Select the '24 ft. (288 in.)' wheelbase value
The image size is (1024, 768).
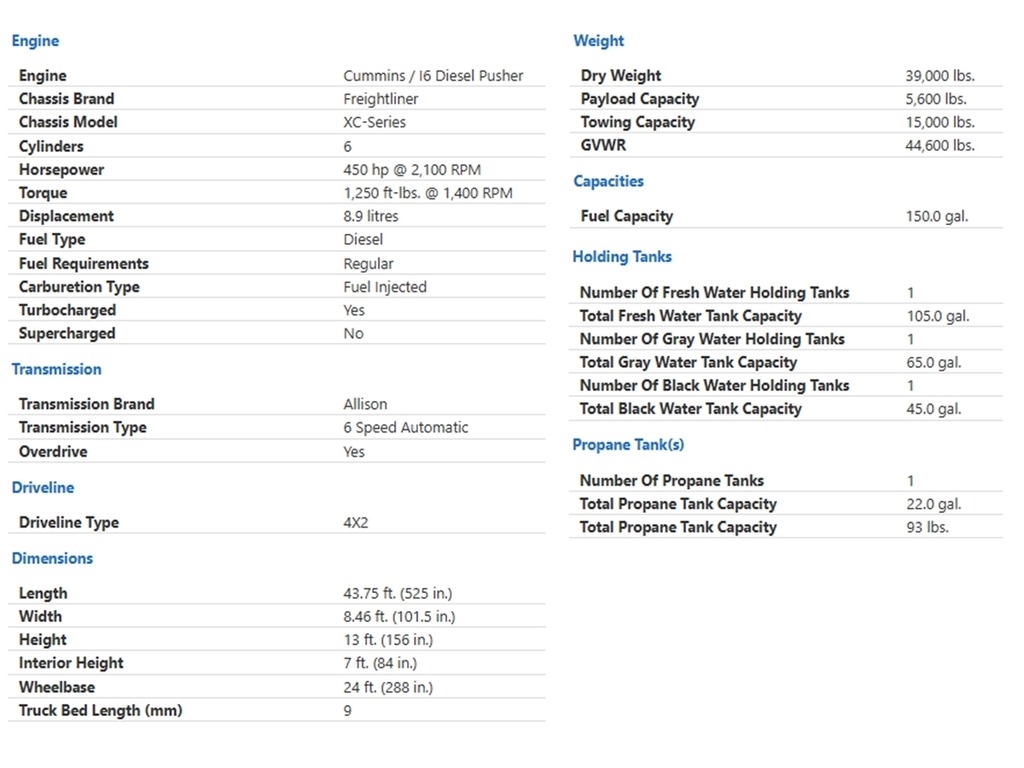click(x=388, y=688)
